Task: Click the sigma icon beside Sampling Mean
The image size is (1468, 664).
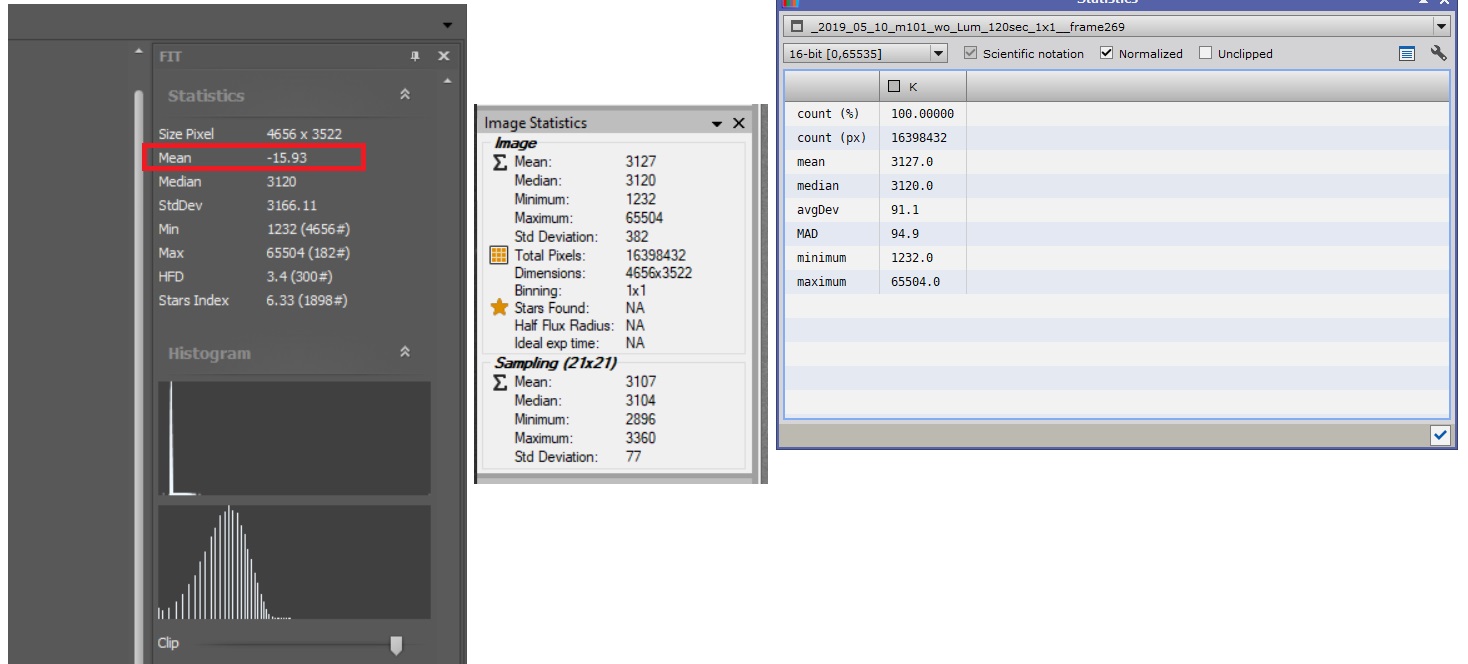Action: coord(500,382)
